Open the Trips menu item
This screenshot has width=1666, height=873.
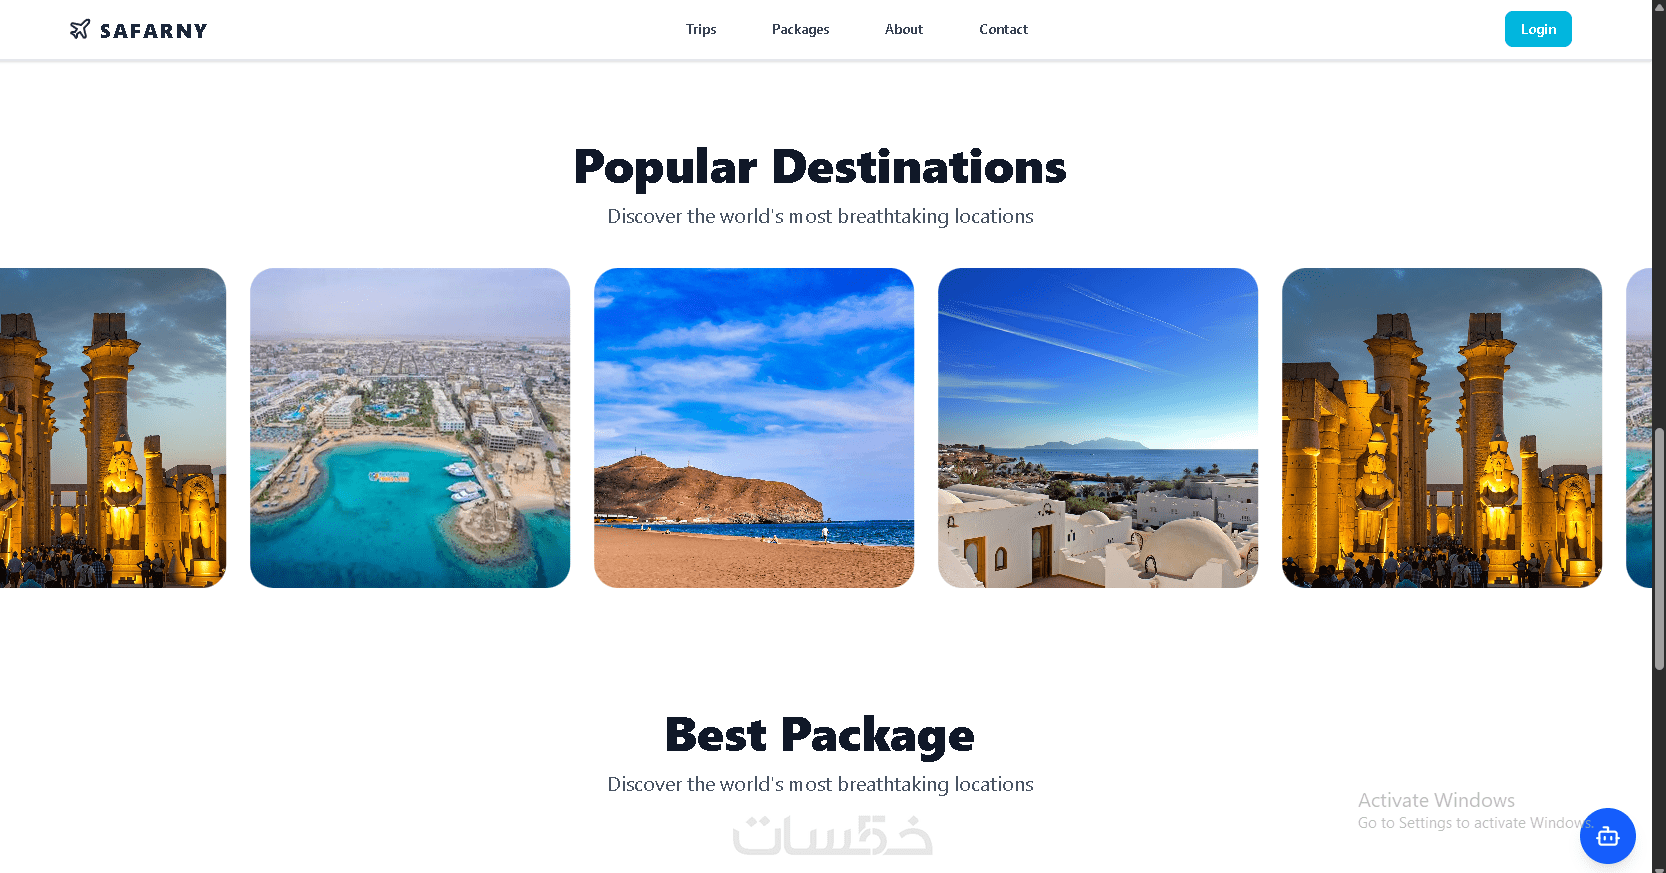click(701, 29)
